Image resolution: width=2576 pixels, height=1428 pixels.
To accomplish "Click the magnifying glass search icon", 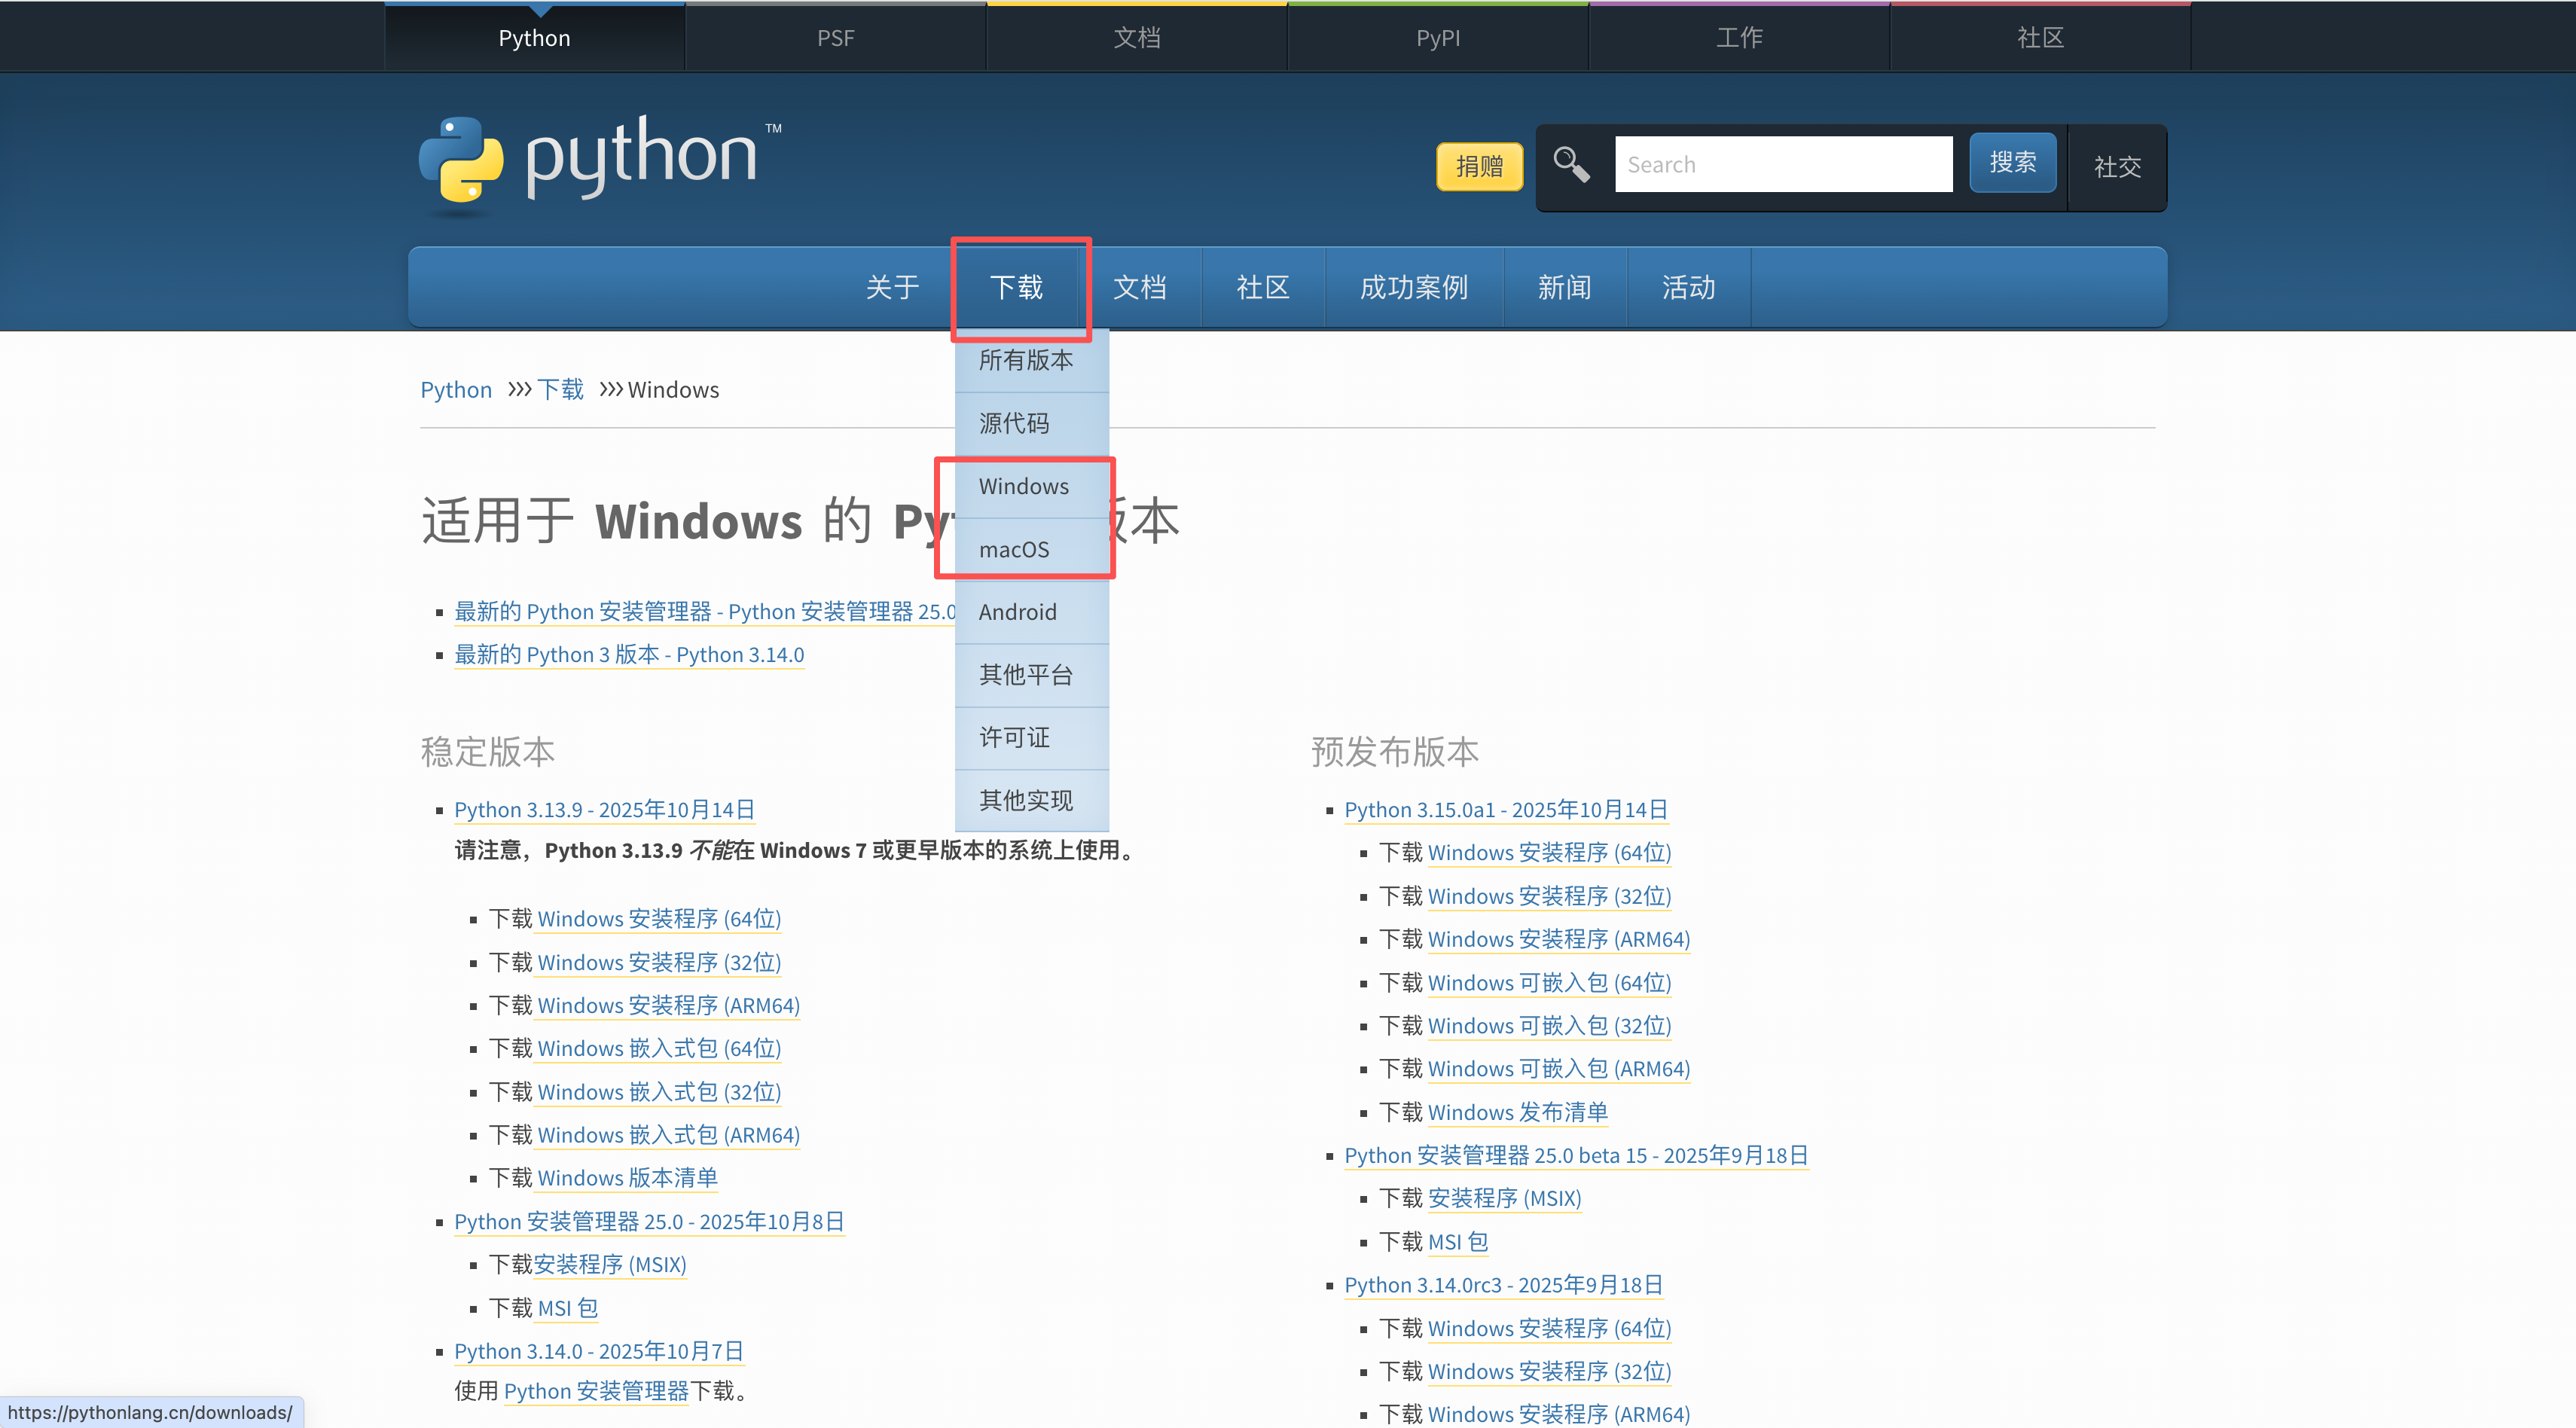I will [x=1571, y=164].
